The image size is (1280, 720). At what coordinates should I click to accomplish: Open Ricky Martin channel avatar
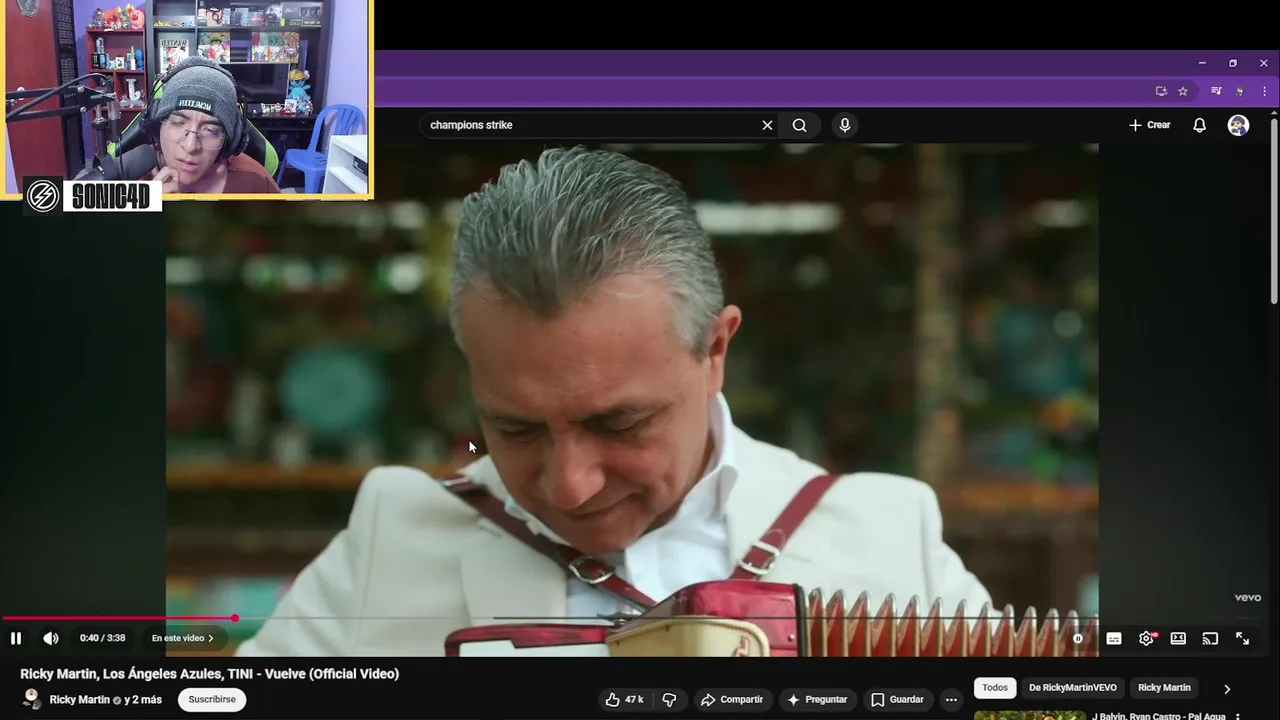[32, 699]
